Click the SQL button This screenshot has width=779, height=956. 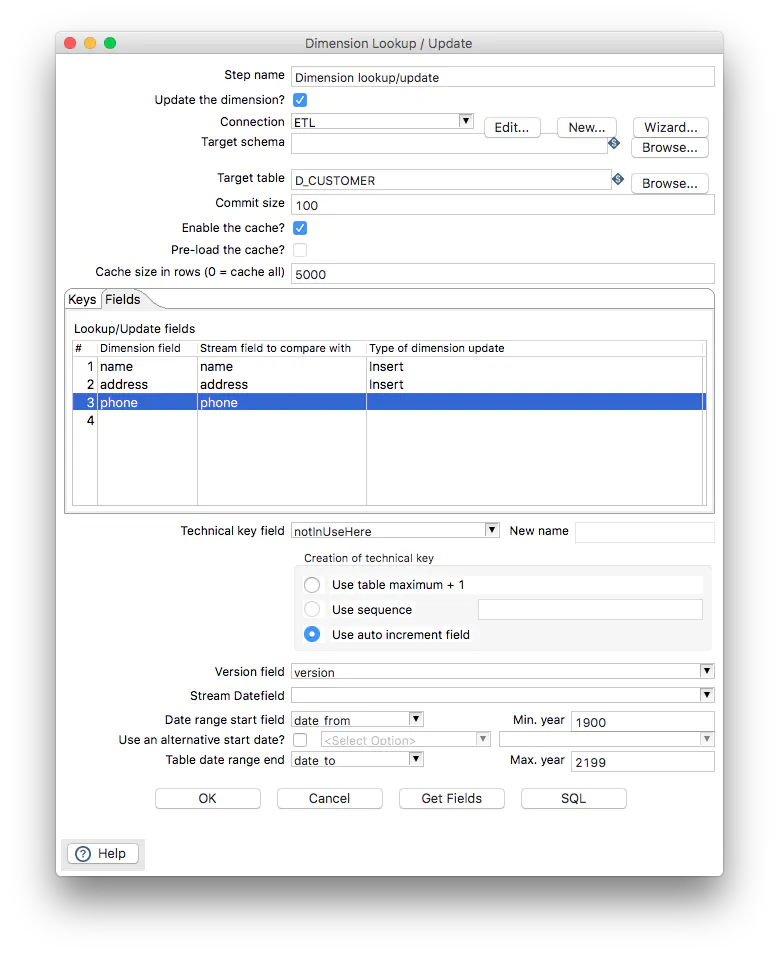pos(574,799)
